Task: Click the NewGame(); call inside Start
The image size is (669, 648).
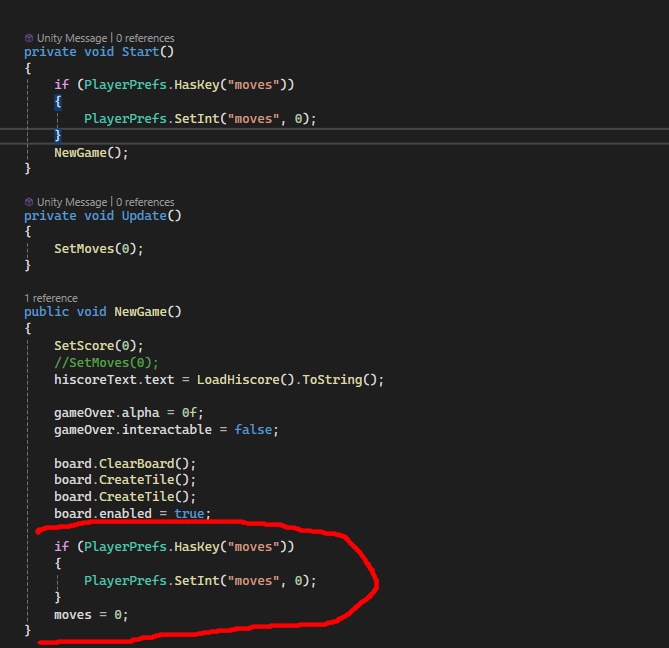Action: point(91,152)
